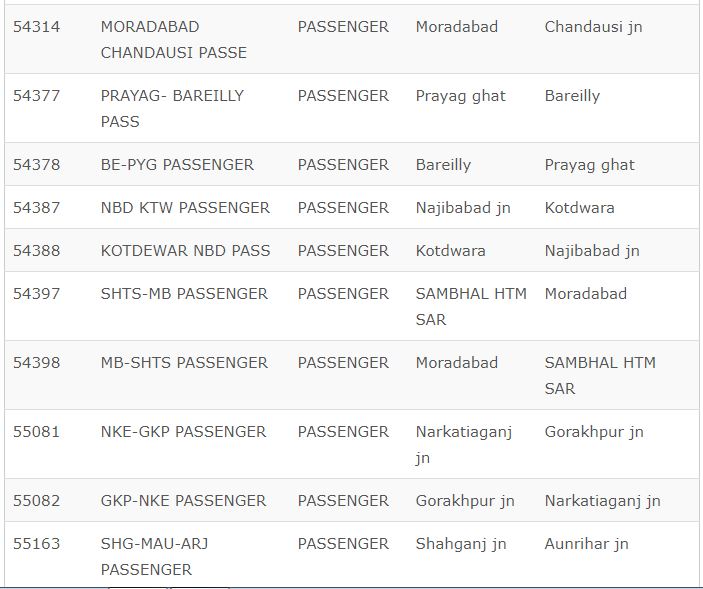This screenshot has height=589, width=703.
Task: Click the SHTS-MB PASSENGER train name
Action: point(184,294)
